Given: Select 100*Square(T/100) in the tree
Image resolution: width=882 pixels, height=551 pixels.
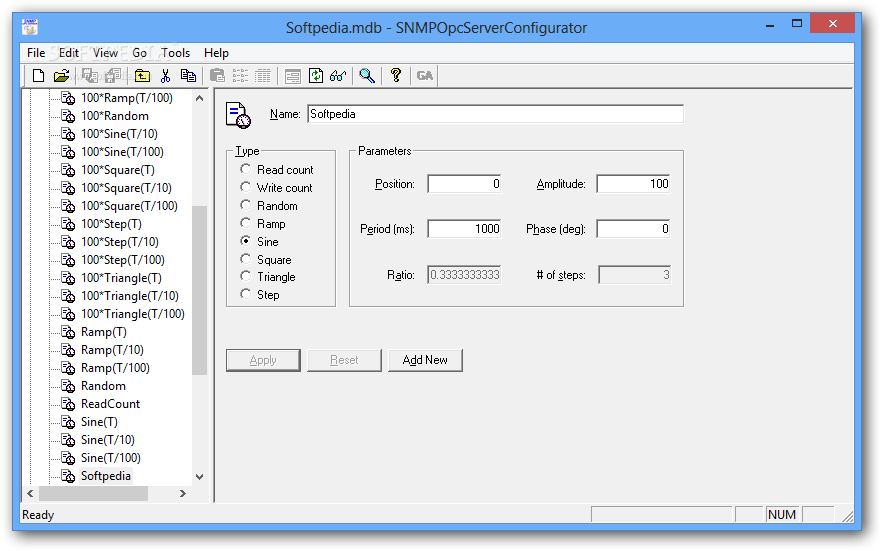Looking at the screenshot, I should coord(129,206).
